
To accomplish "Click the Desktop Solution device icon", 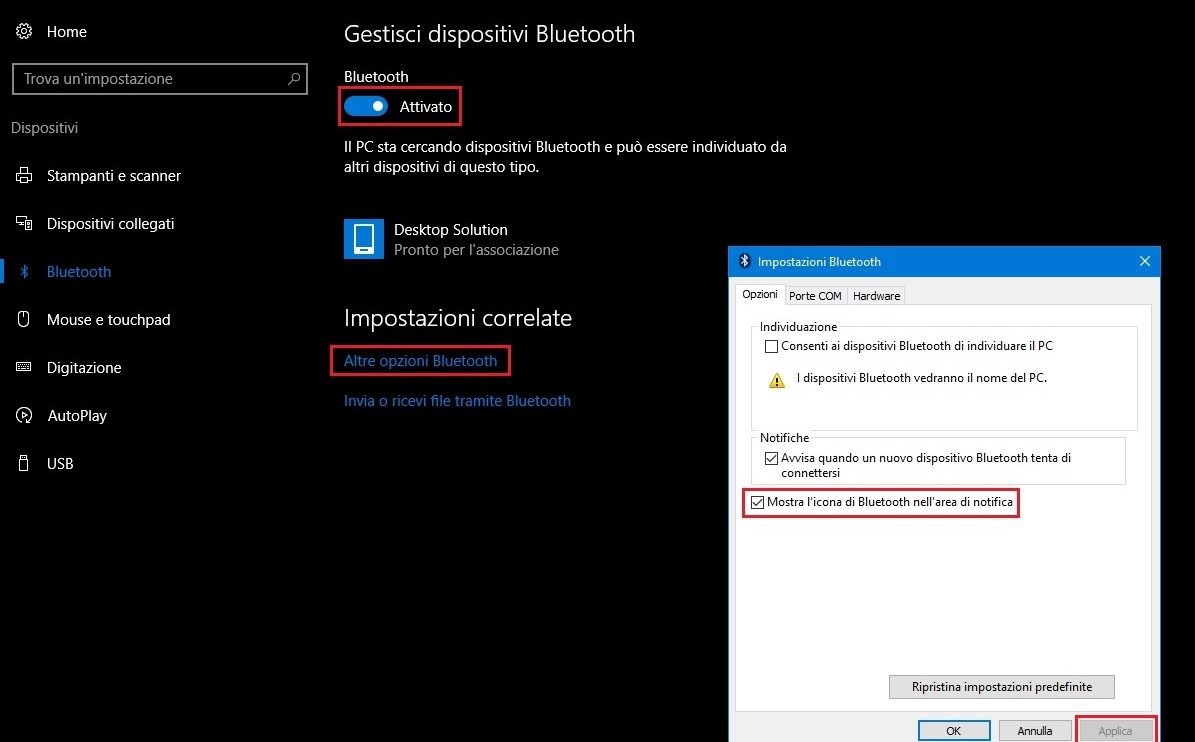I will coord(364,239).
